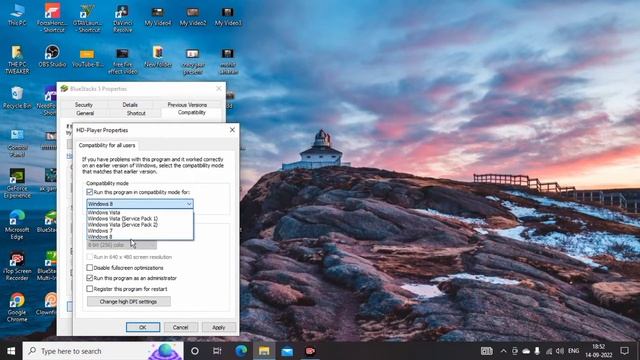This screenshot has height=360, width=640.
Task: Open the Windows Start menu
Action: (x=11, y=351)
